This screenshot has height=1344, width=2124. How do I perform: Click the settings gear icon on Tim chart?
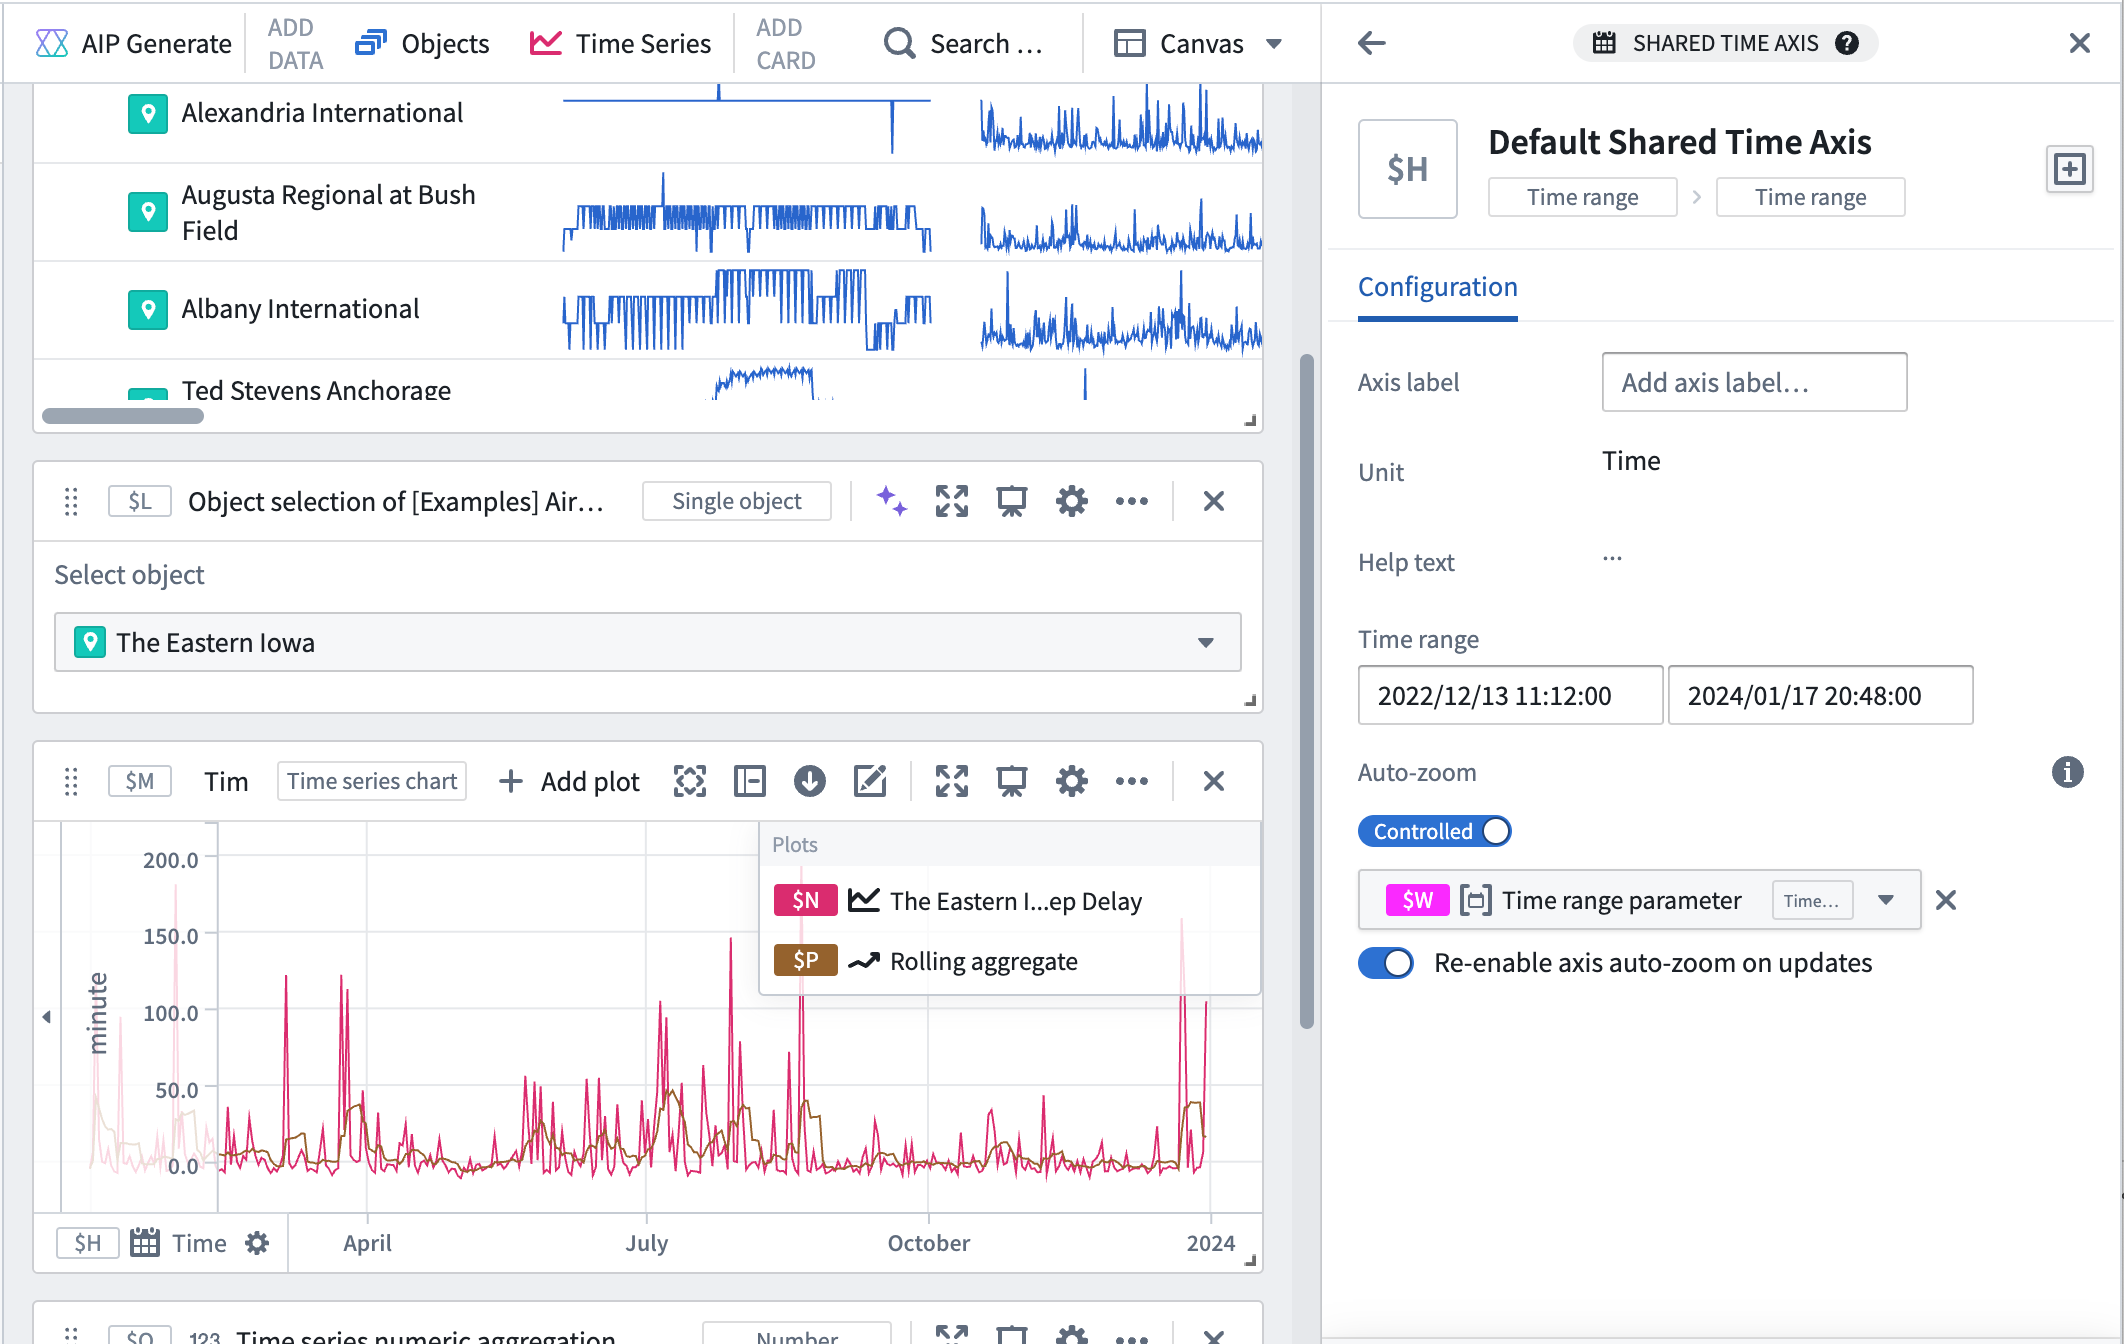click(1074, 780)
